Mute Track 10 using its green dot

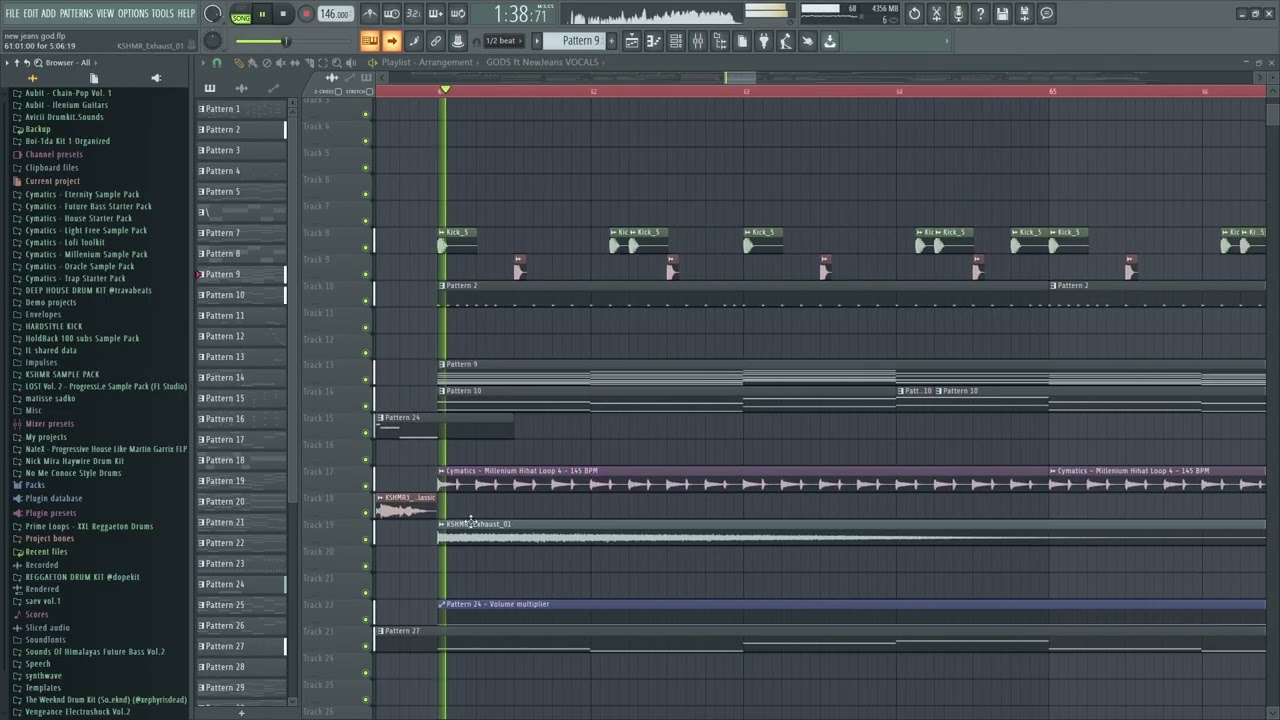coord(365,300)
